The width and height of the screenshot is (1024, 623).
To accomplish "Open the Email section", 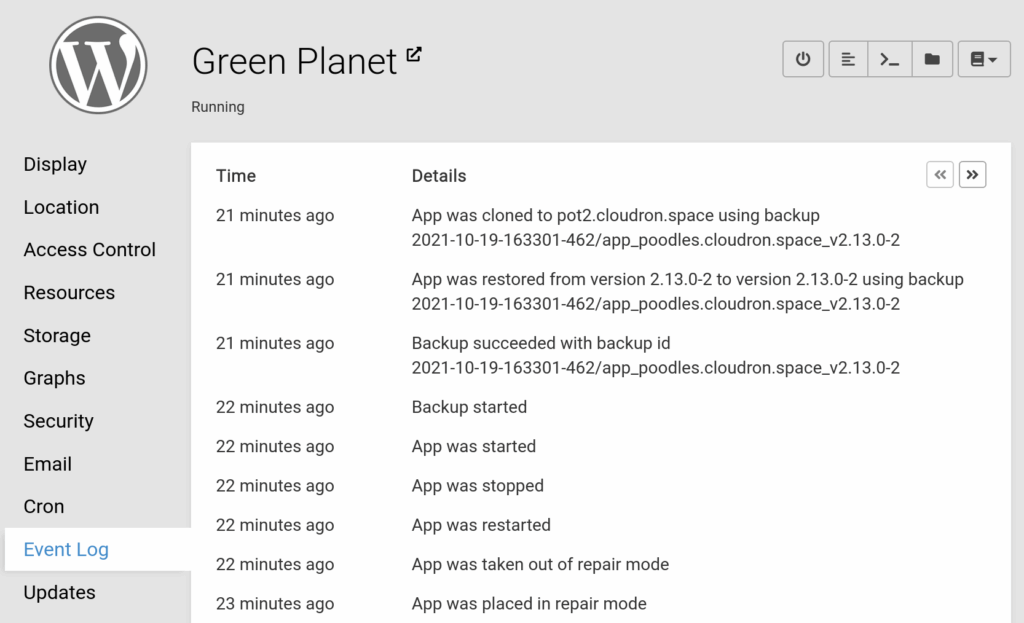I will [48, 464].
